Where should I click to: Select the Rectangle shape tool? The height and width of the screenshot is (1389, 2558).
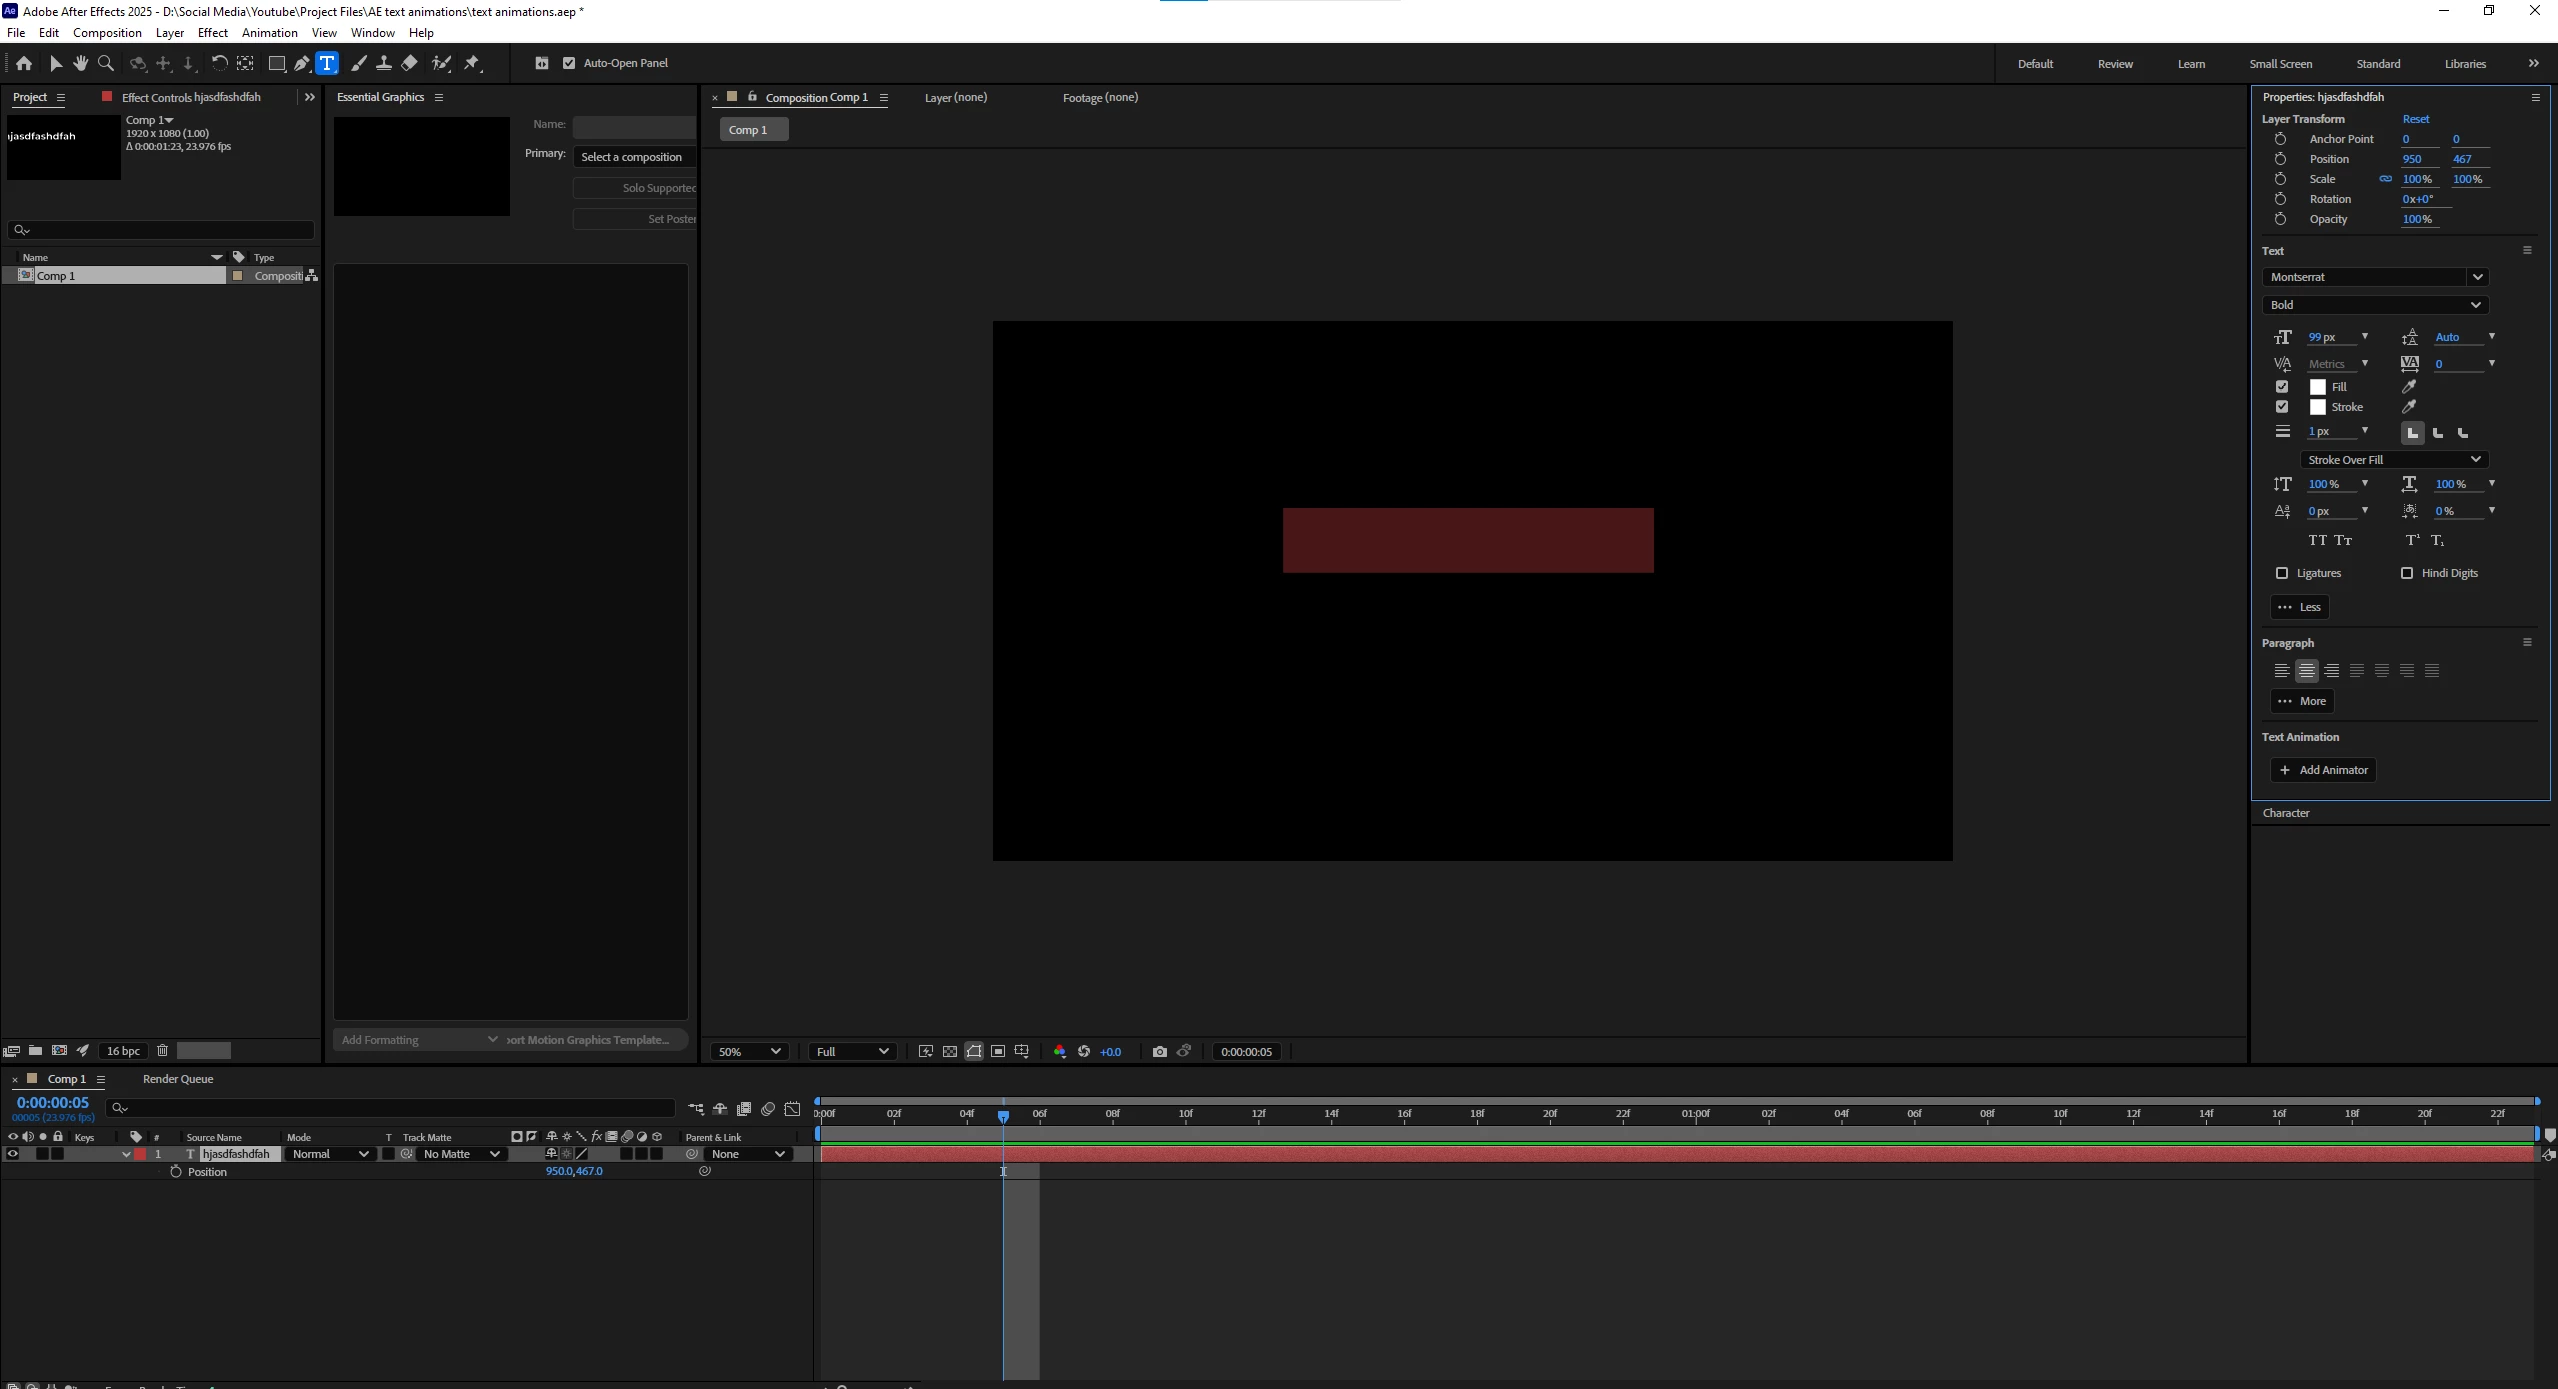click(x=277, y=63)
